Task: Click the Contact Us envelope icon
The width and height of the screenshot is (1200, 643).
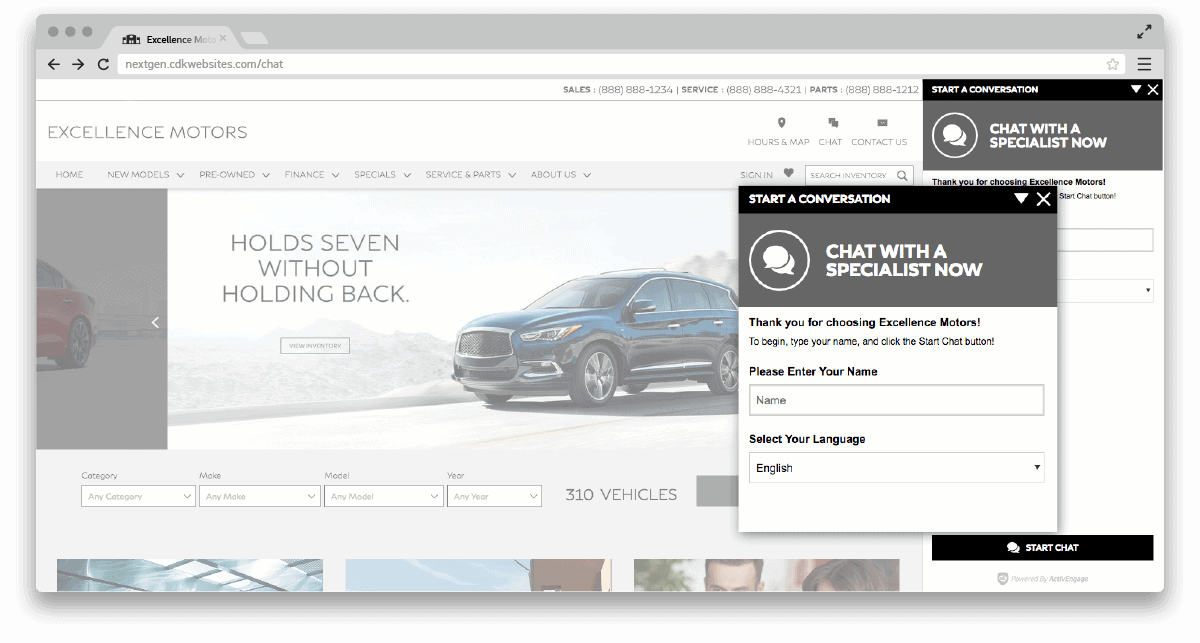Action: pyautogui.click(x=882, y=123)
